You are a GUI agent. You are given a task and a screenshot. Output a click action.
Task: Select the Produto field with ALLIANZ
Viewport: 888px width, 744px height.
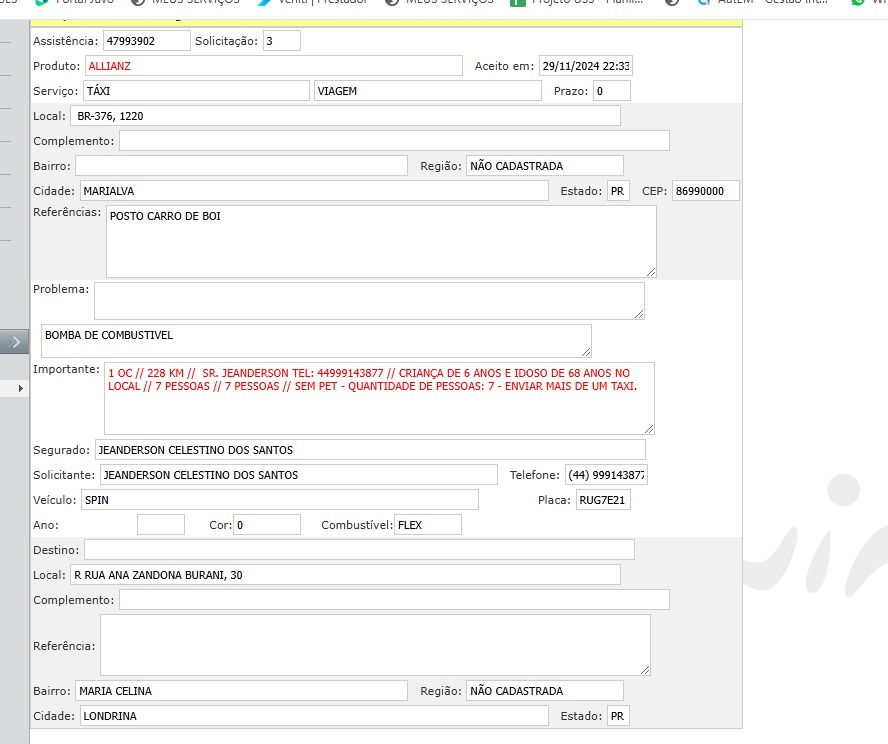click(274, 66)
